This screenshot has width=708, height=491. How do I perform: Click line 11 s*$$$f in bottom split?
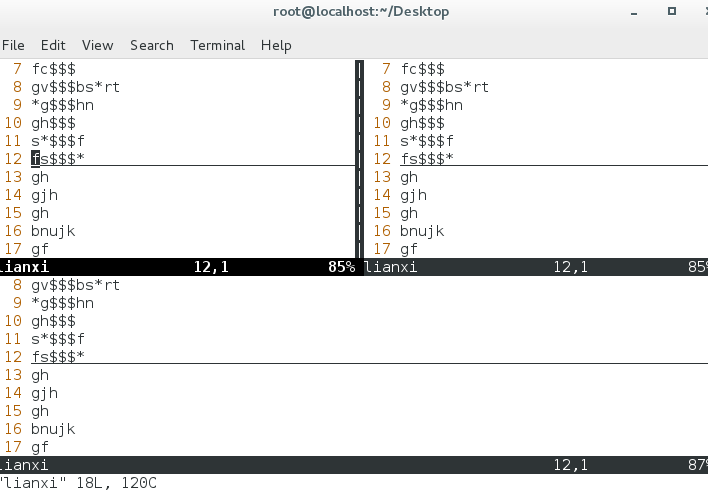point(58,339)
